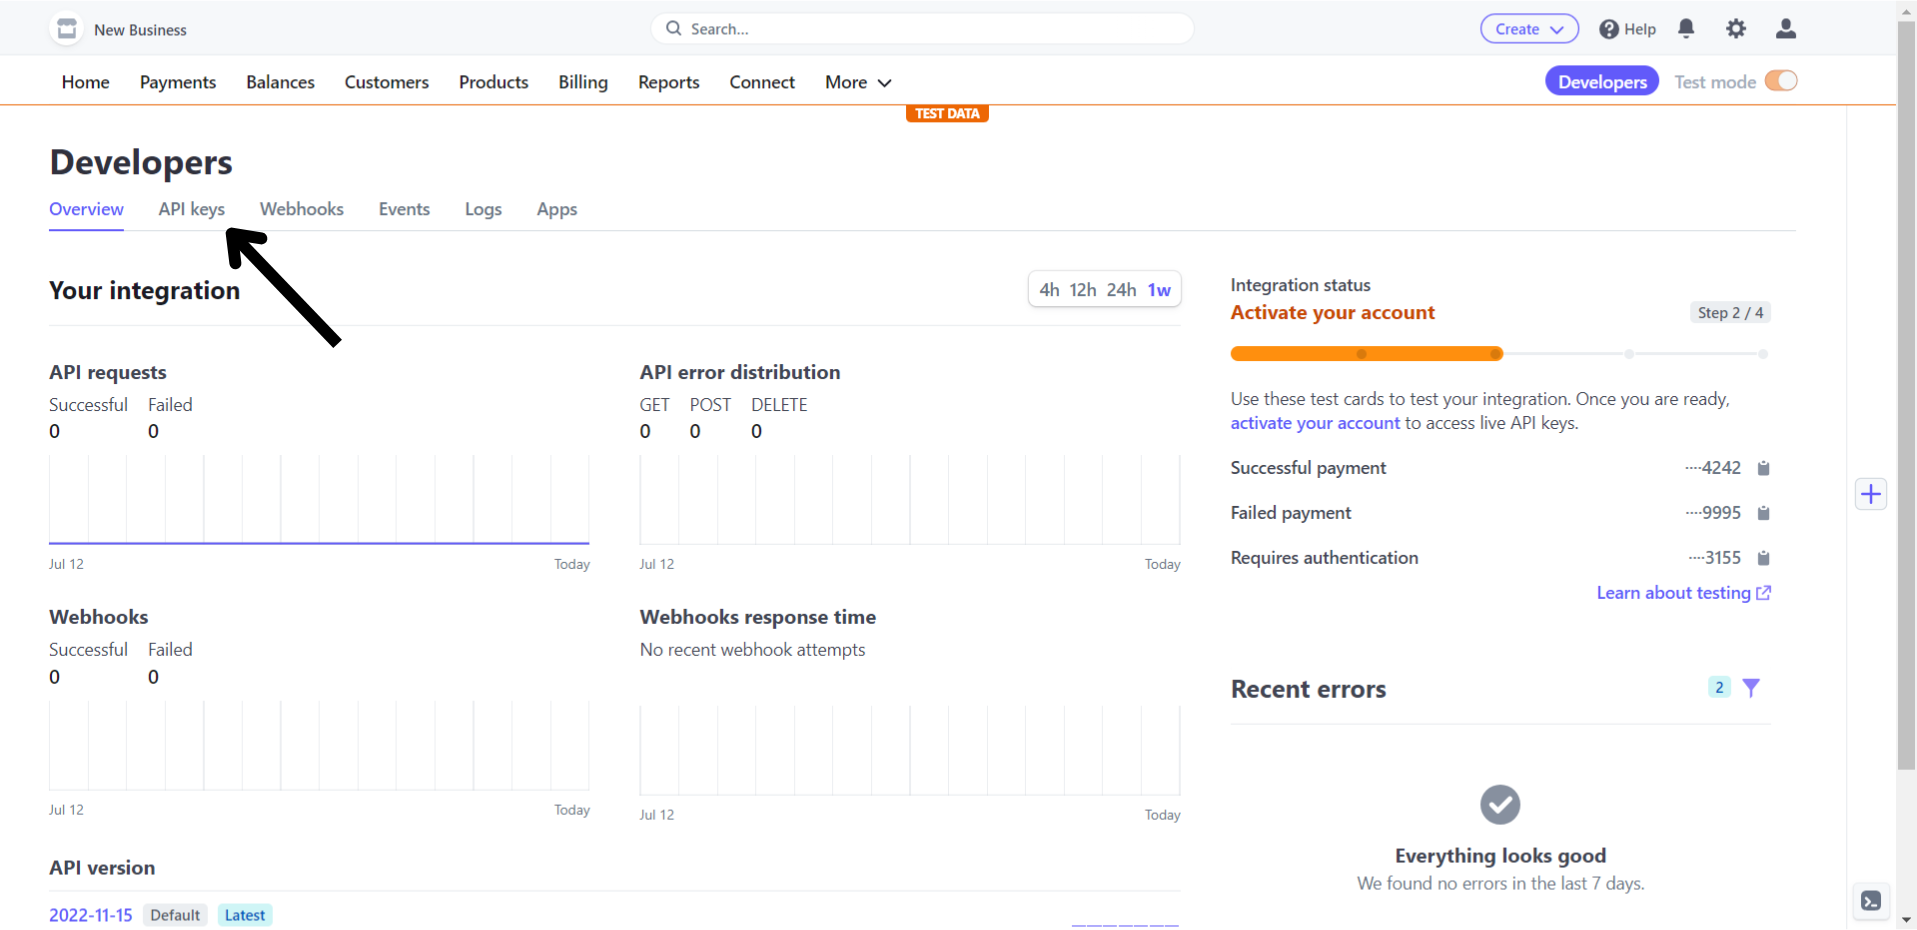Open the Webhooks tab
The width and height of the screenshot is (1917, 930).
(x=301, y=209)
